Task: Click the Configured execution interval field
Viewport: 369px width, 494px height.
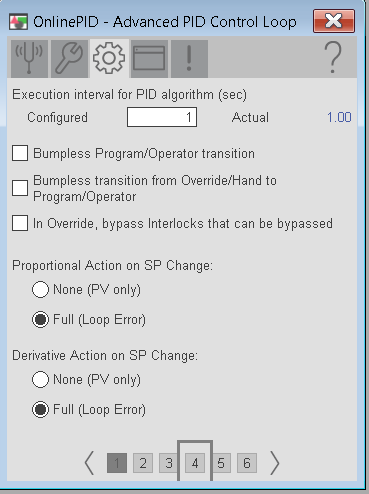Action: tap(162, 117)
